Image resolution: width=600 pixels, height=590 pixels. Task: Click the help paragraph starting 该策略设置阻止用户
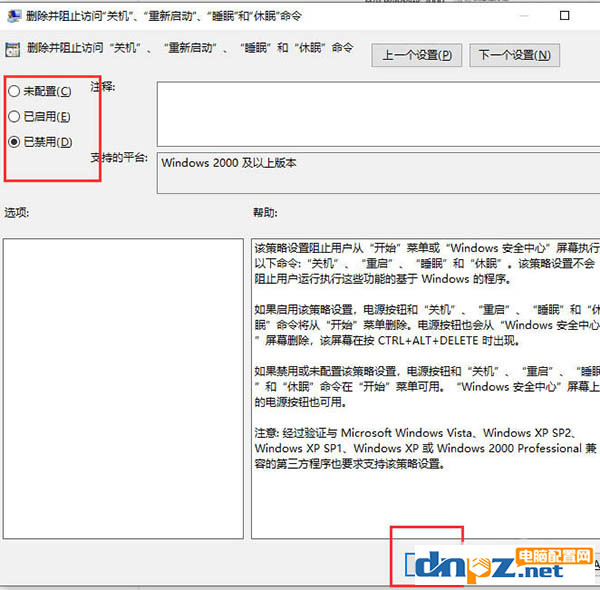(427, 263)
